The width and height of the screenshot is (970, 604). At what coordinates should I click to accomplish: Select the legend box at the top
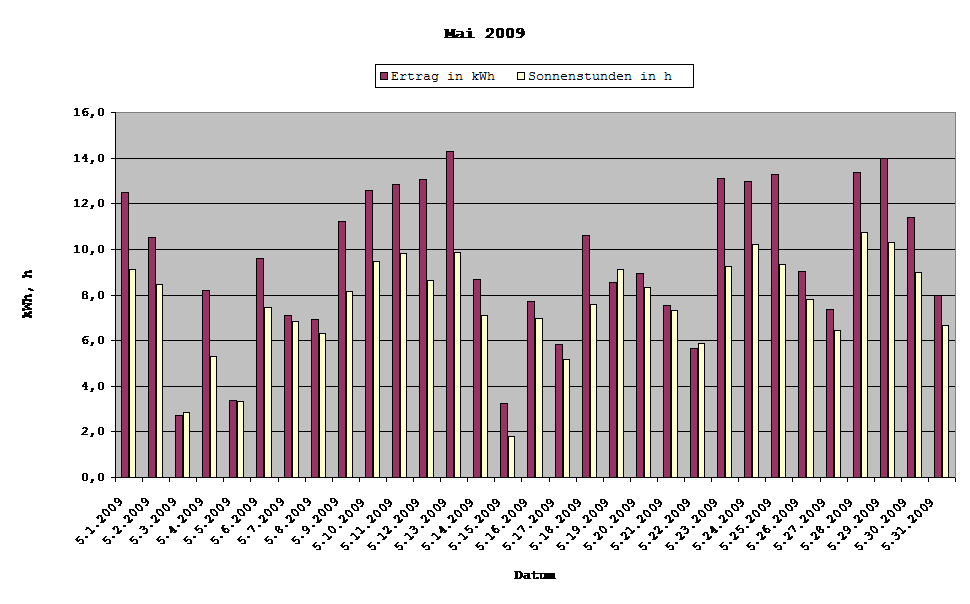click(x=534, y=75)
